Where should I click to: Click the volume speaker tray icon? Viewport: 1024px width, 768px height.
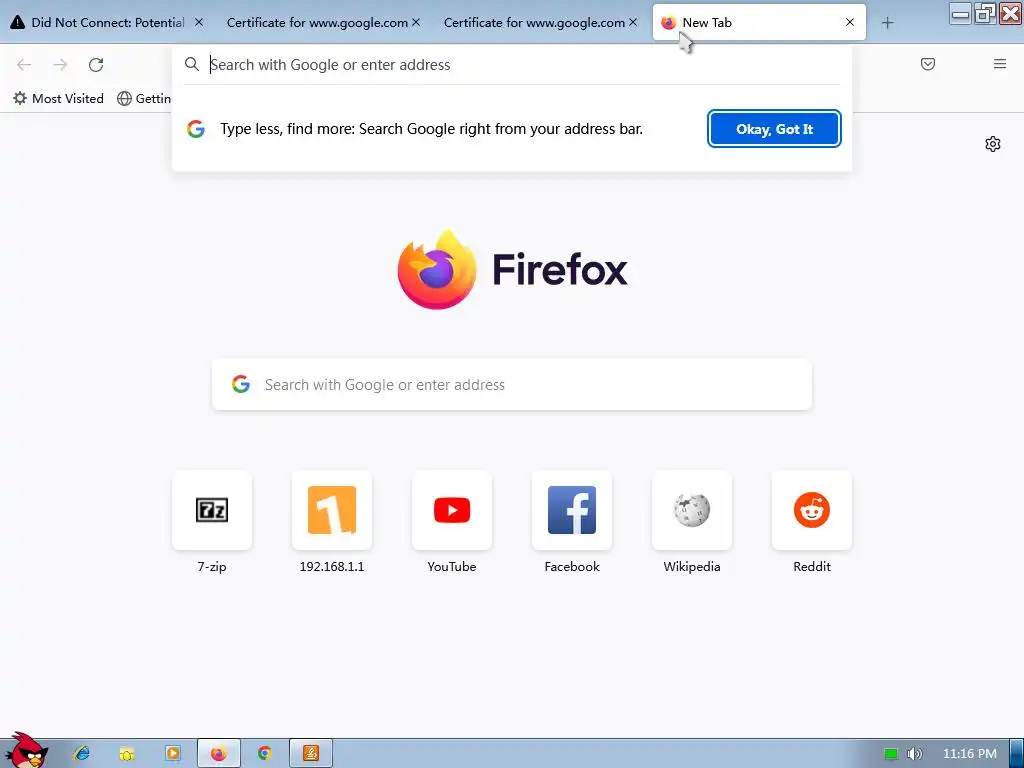pyautogui.click(x=914, y=754)
